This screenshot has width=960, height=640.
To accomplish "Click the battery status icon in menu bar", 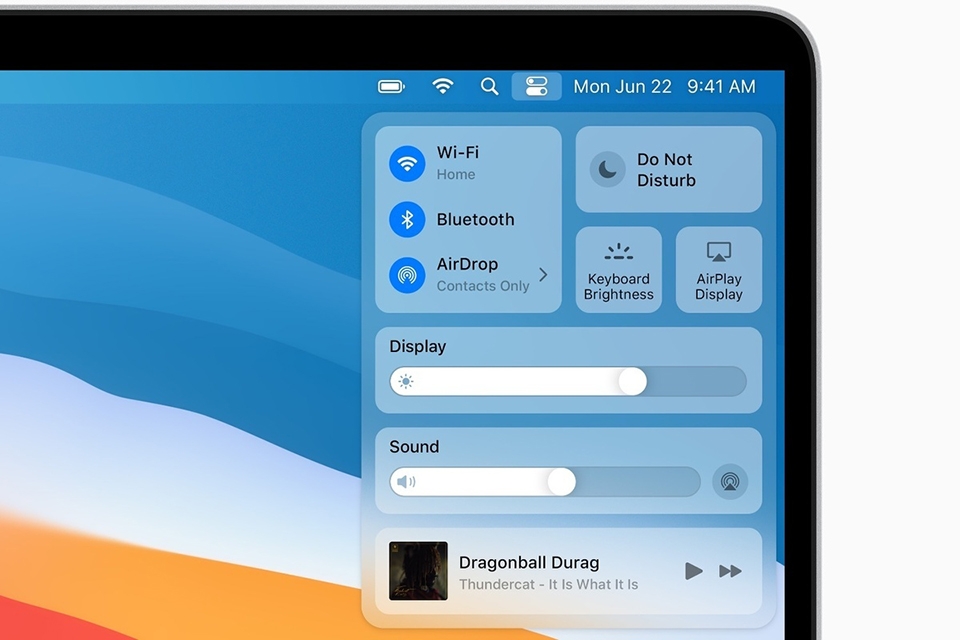I will pos(390,86).
